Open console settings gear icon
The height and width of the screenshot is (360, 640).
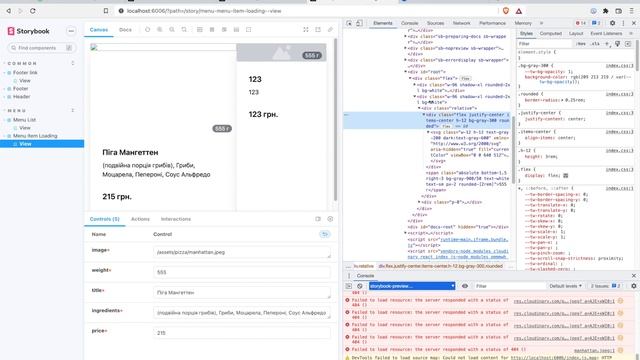633,286
